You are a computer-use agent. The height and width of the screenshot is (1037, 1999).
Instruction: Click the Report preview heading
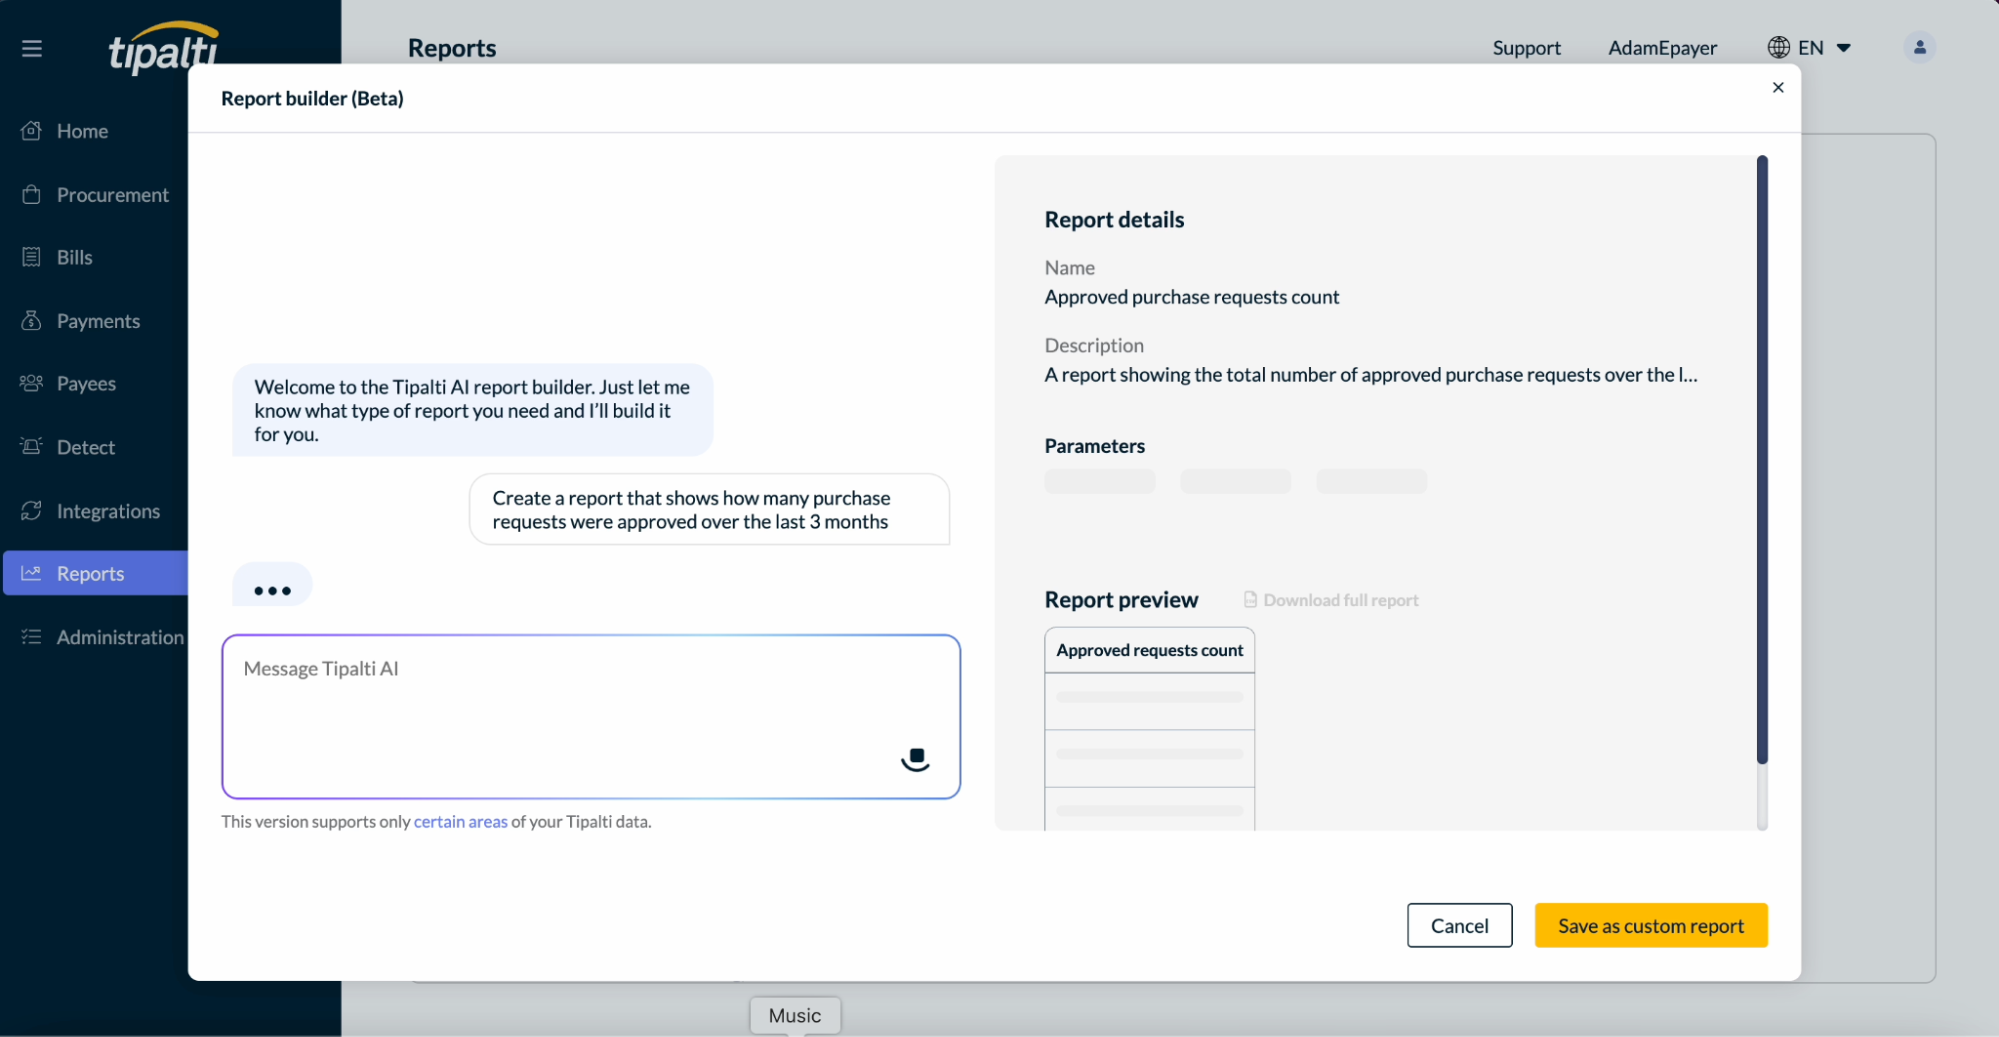(1121, 600)
